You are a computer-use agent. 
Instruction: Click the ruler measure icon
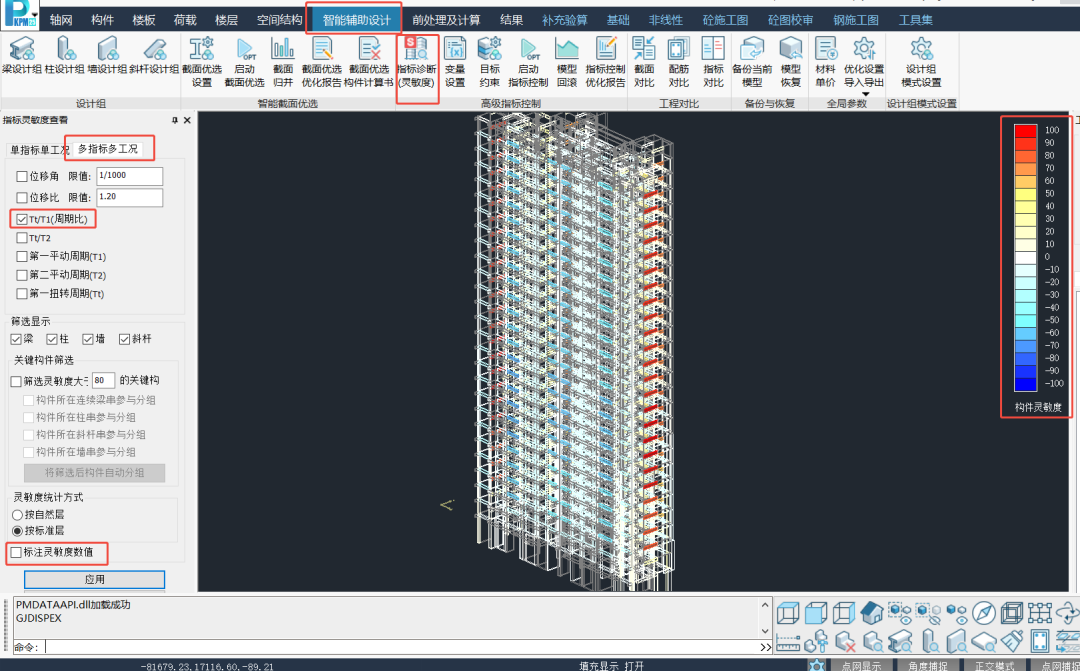tap(788, 640)
